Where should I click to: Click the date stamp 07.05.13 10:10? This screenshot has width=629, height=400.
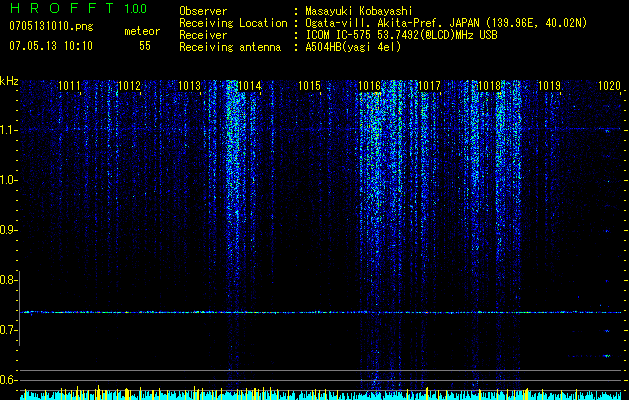pos(51,46)
